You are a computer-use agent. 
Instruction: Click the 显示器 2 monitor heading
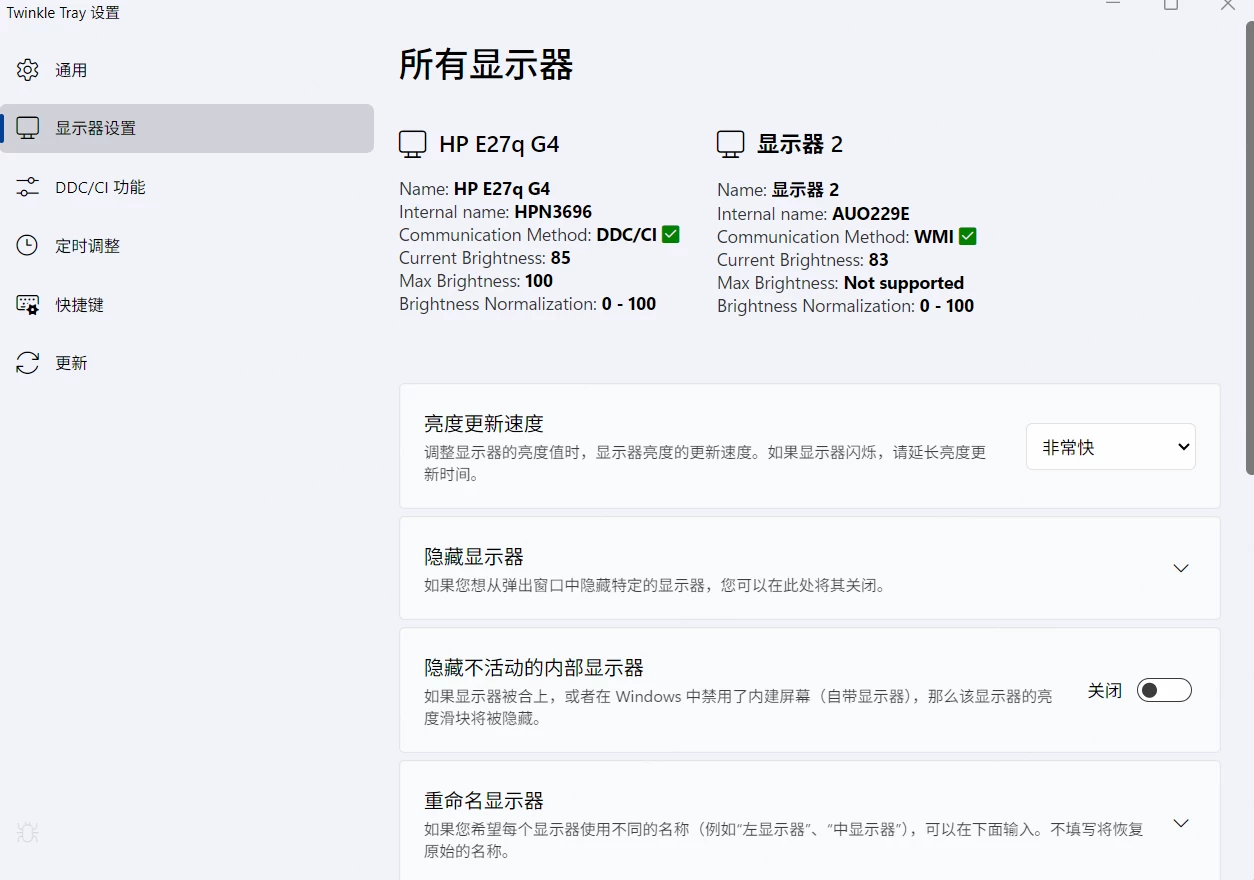[x=800, y=144]
